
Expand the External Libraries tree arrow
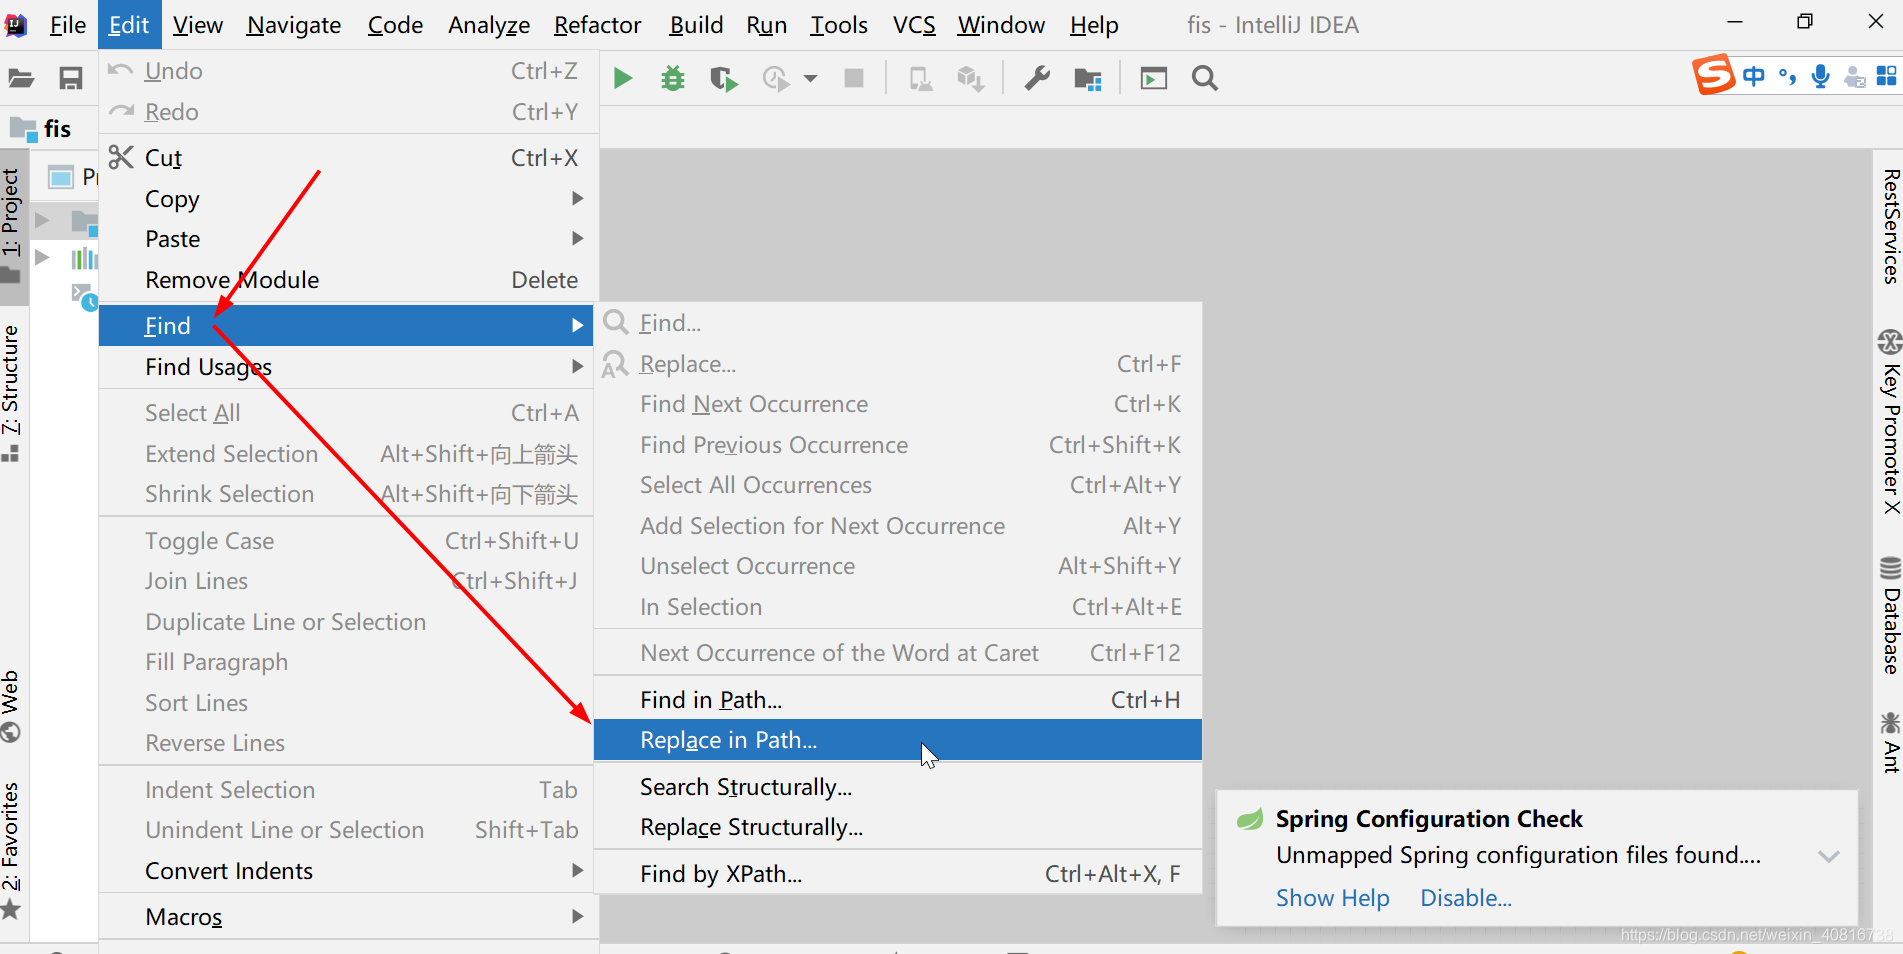[x=42, y=258]
